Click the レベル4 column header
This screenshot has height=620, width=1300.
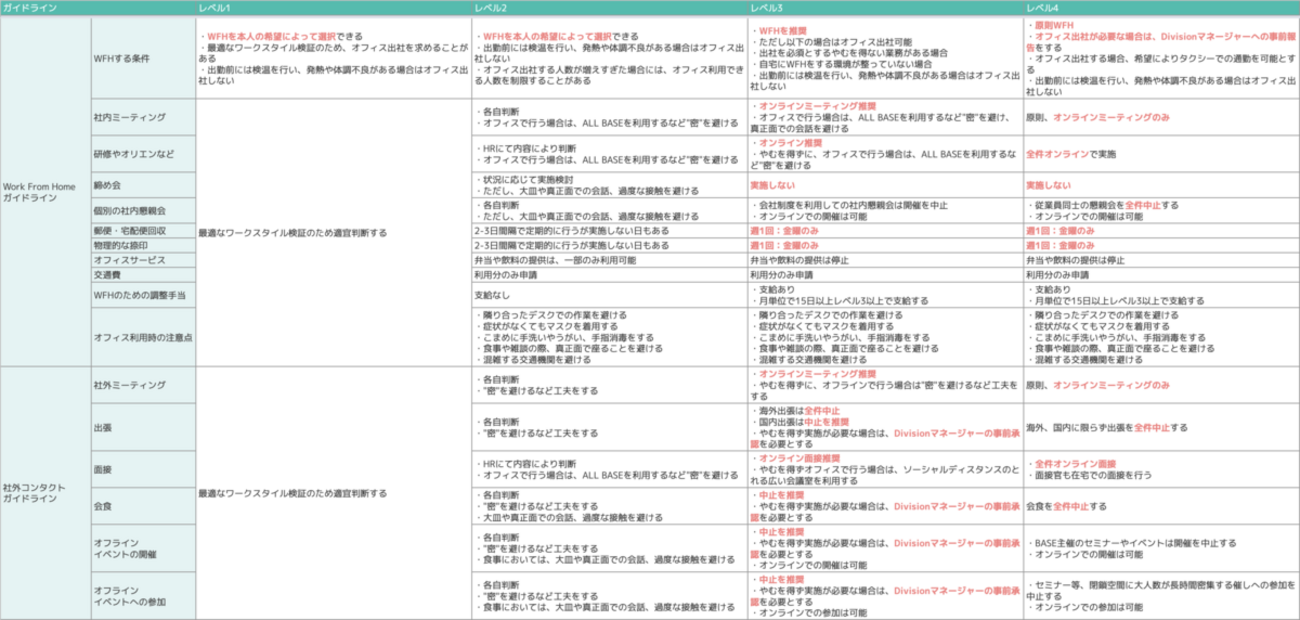tap(1161, 8)
